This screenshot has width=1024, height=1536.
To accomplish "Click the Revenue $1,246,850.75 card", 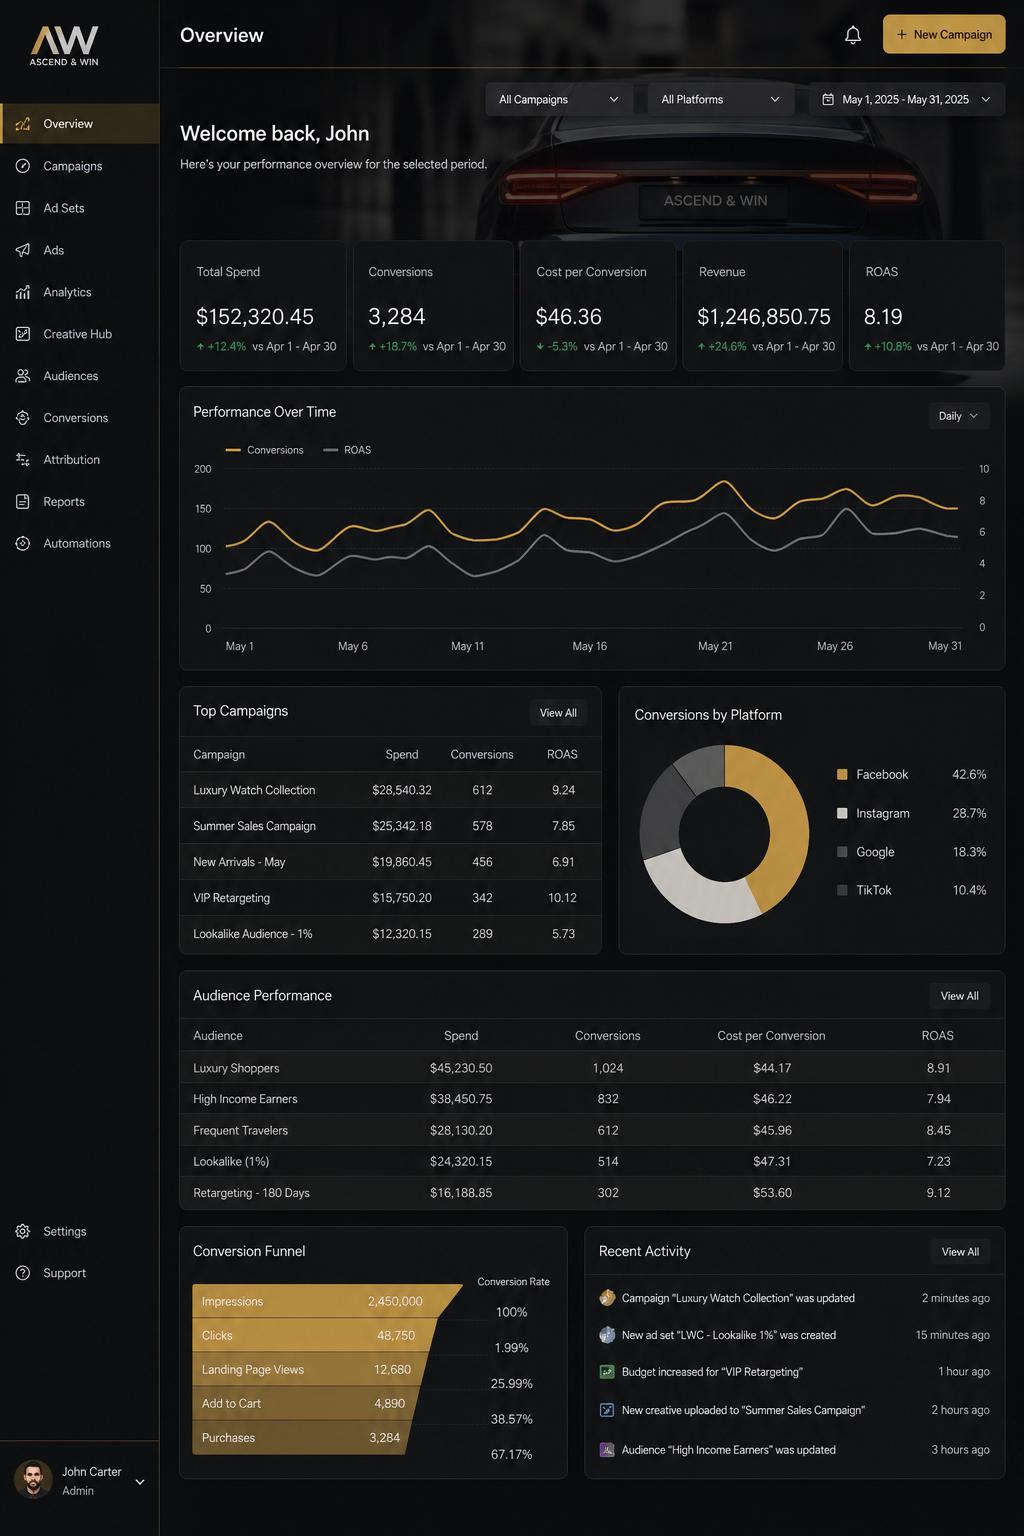I will (763, 306).
